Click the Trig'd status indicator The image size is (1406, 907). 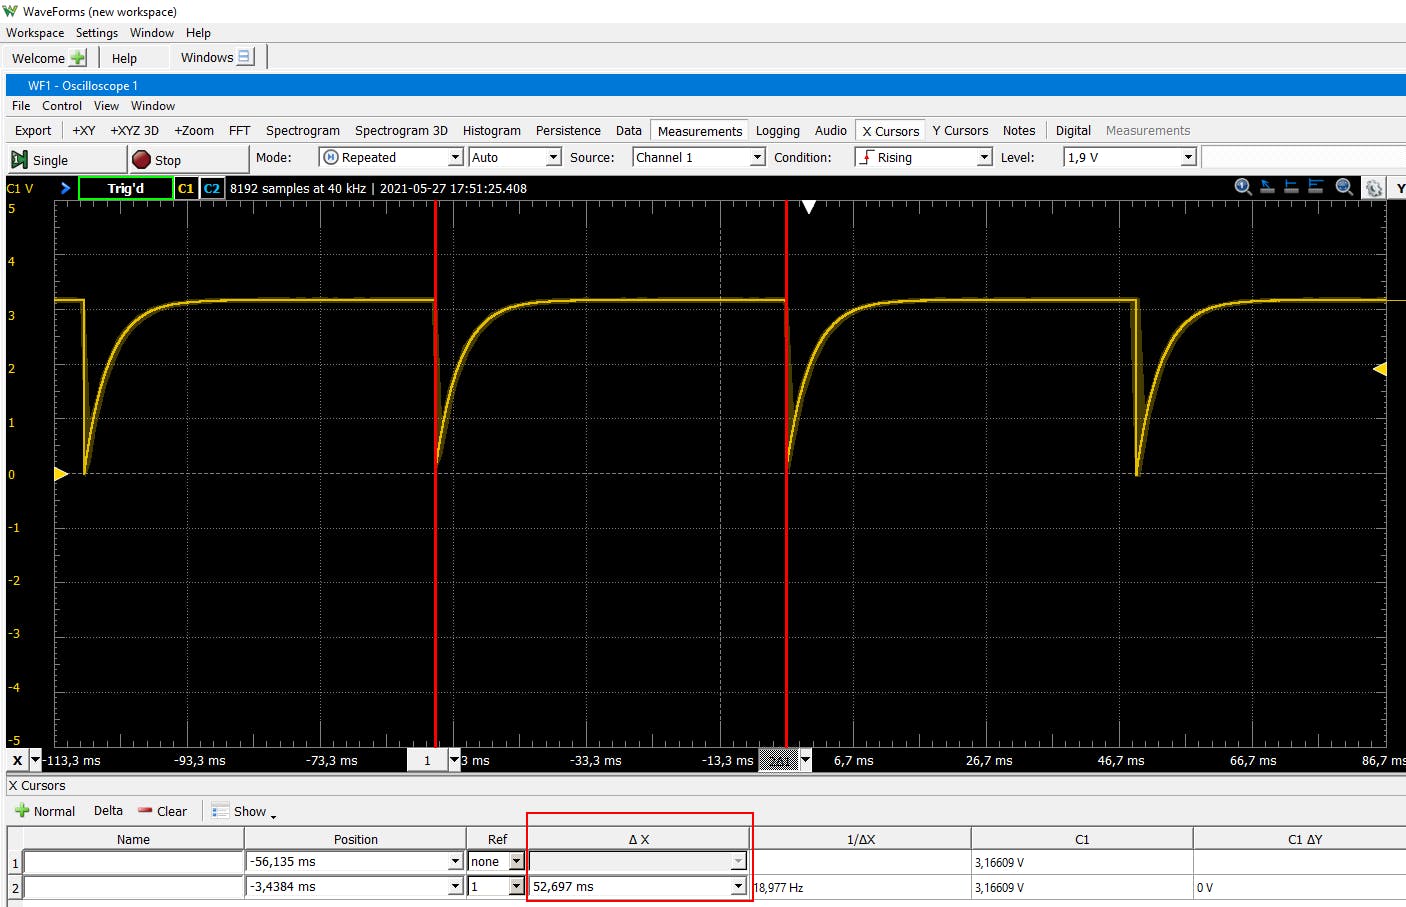click(x=126, y=188)
